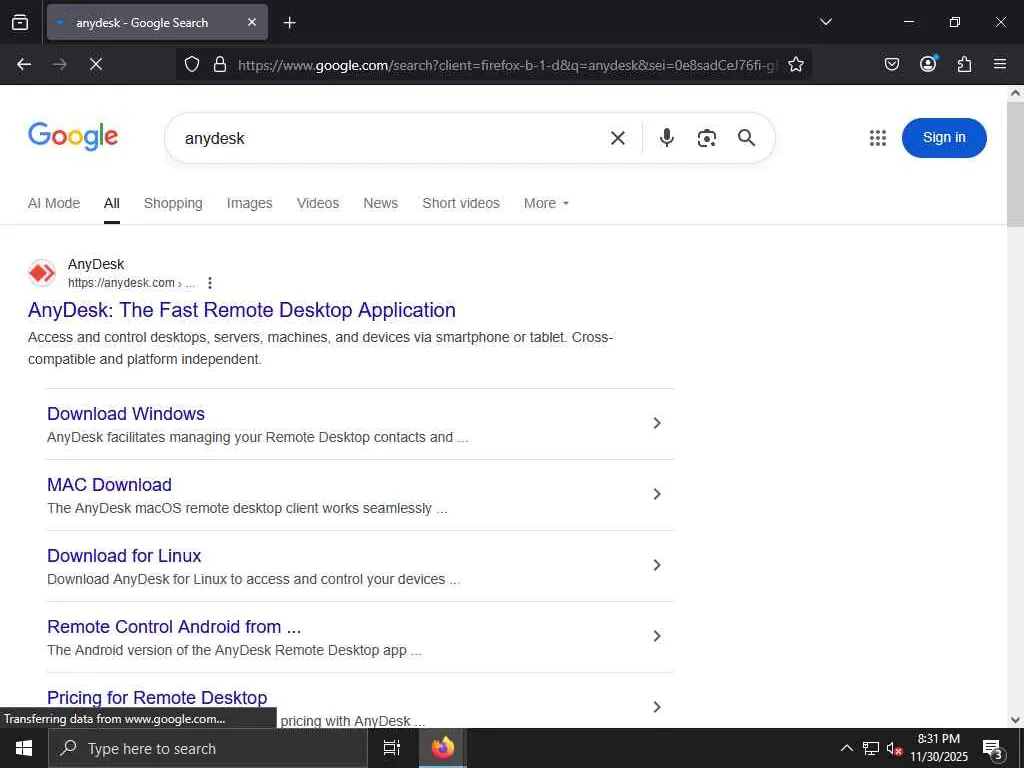Image resolution: width=1024 pixels, height=768 pixels.
Task: Bookmark this page with star icon
Action: pos(795,64)
